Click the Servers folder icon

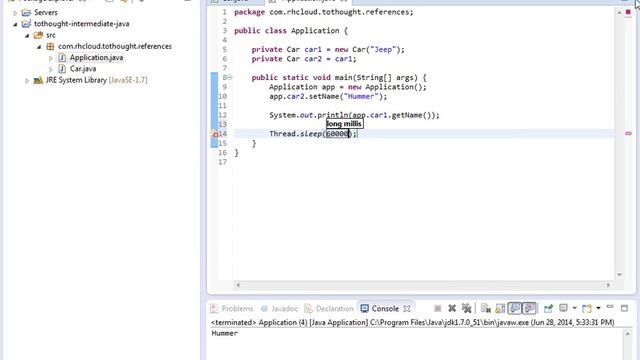26,13
